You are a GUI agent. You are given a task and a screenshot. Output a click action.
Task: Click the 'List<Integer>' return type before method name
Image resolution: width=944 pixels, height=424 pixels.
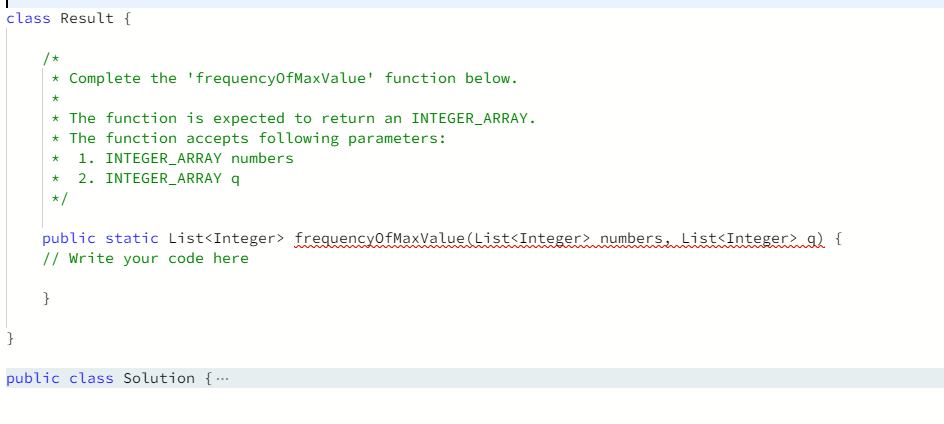point(226,238)
